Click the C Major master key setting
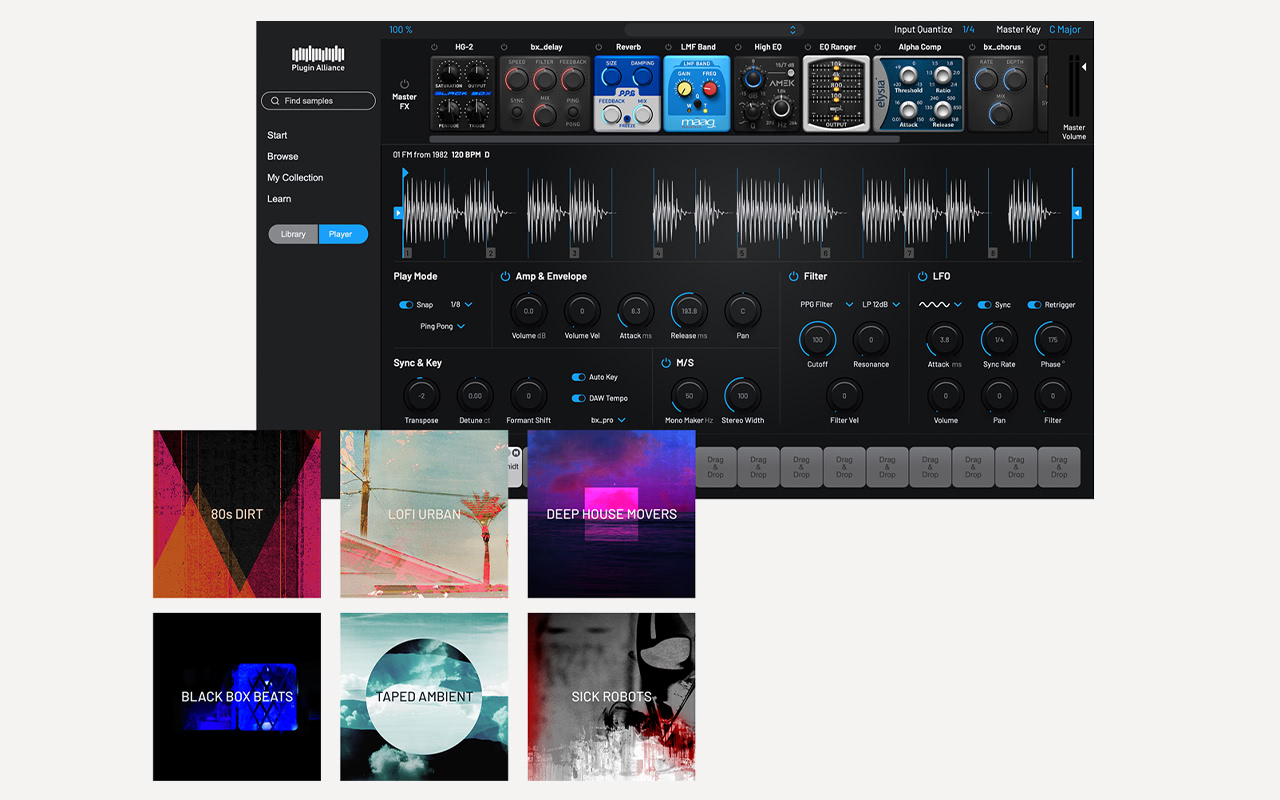Screen dimensions: 1280x800 tap(1064, 29)
